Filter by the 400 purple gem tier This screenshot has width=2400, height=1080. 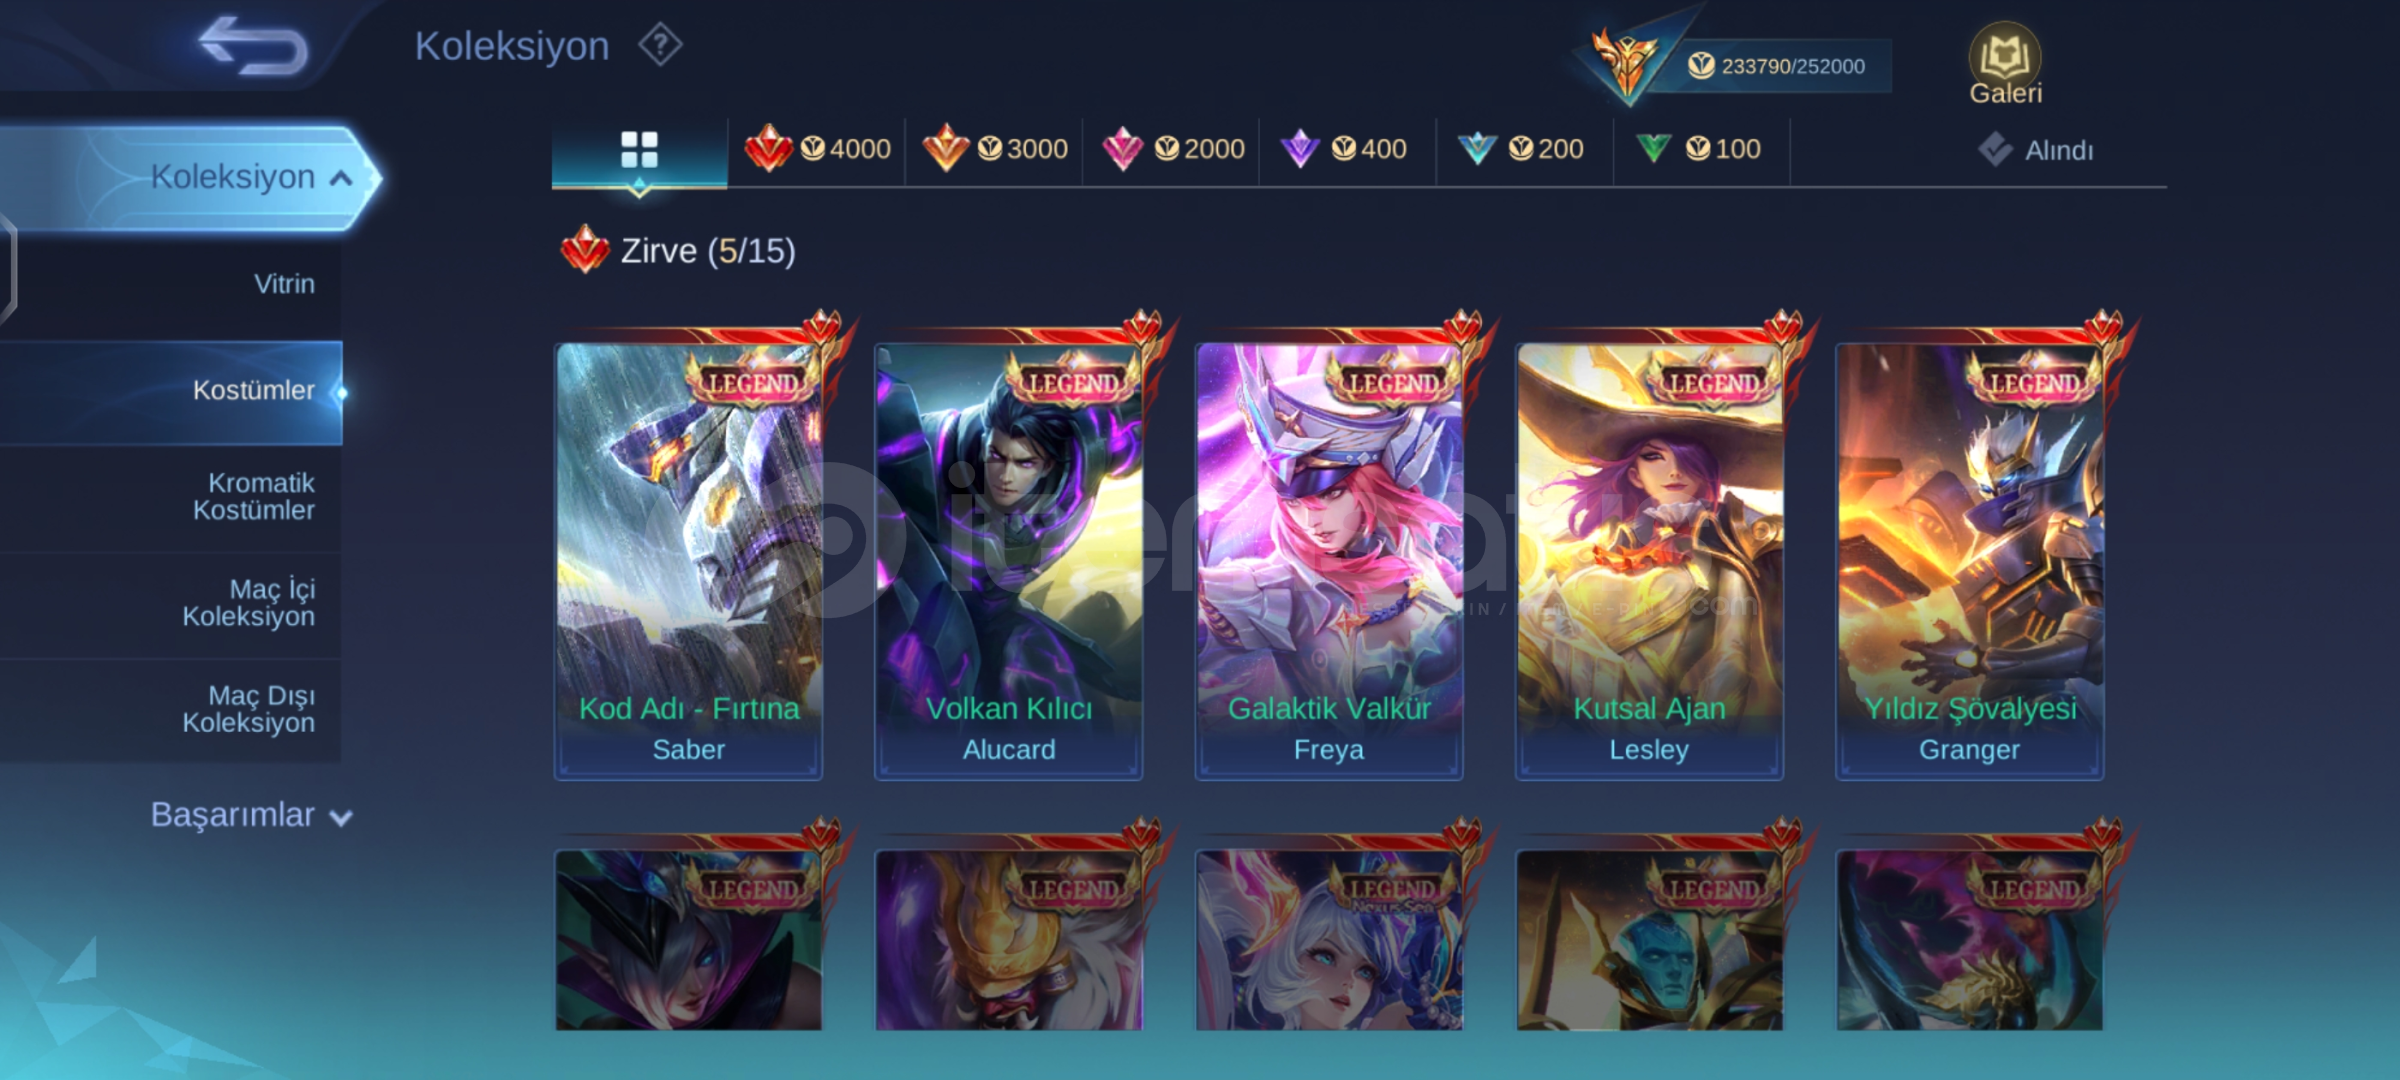point(1343,149)
